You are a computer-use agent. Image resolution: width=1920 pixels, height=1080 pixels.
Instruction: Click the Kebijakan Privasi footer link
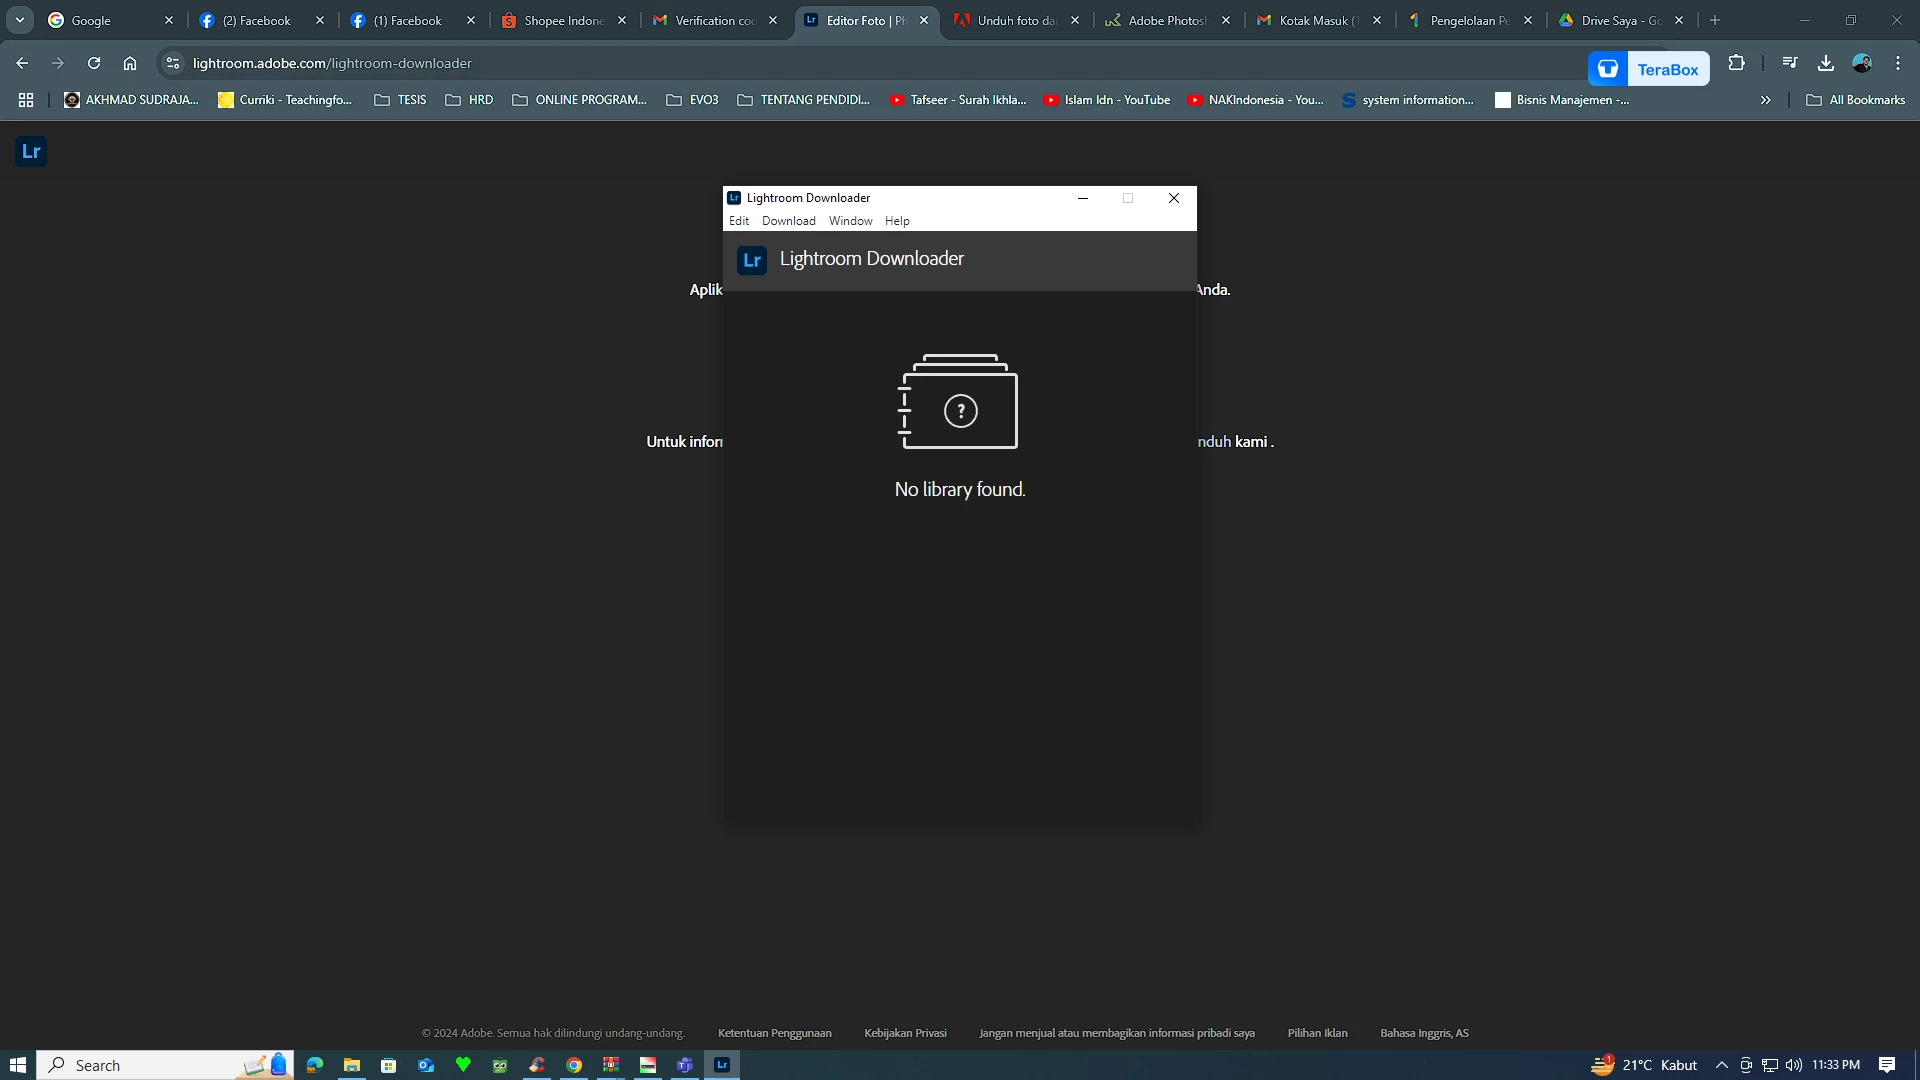coord(905,1033)
